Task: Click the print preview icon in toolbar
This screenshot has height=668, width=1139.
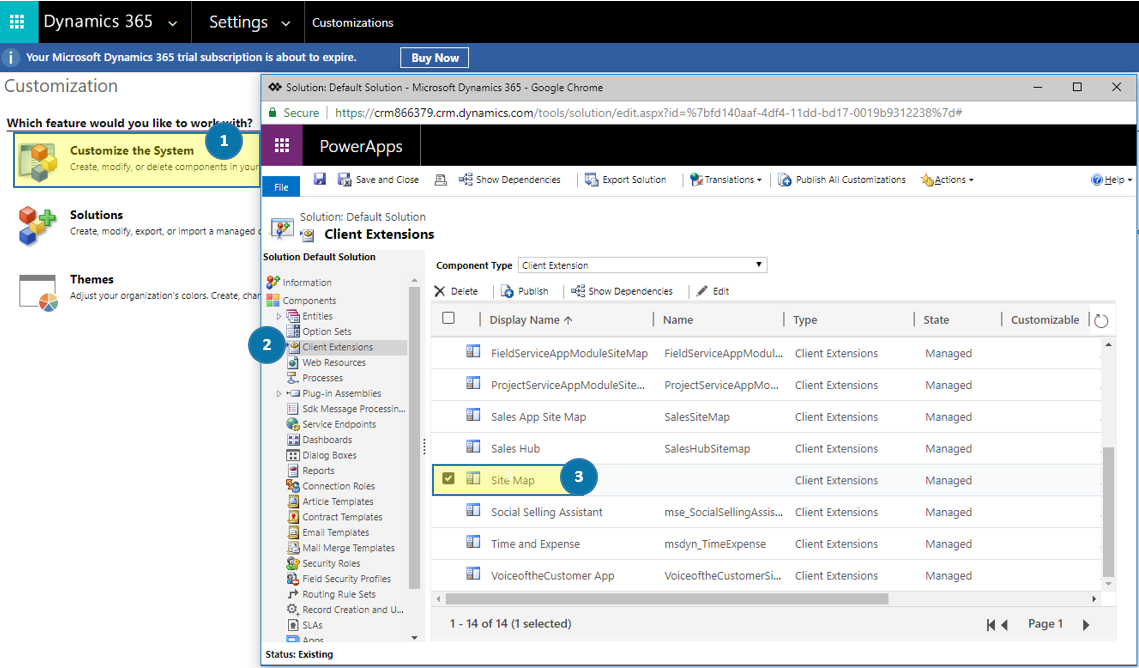Action: [440, 179]
